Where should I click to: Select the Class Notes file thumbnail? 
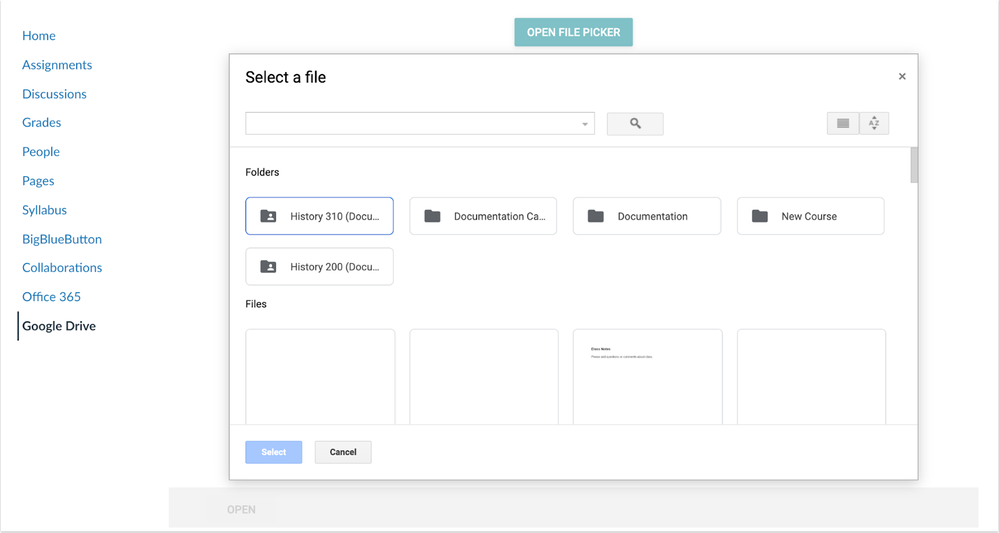pyautogui.click(x=647, y=376)
